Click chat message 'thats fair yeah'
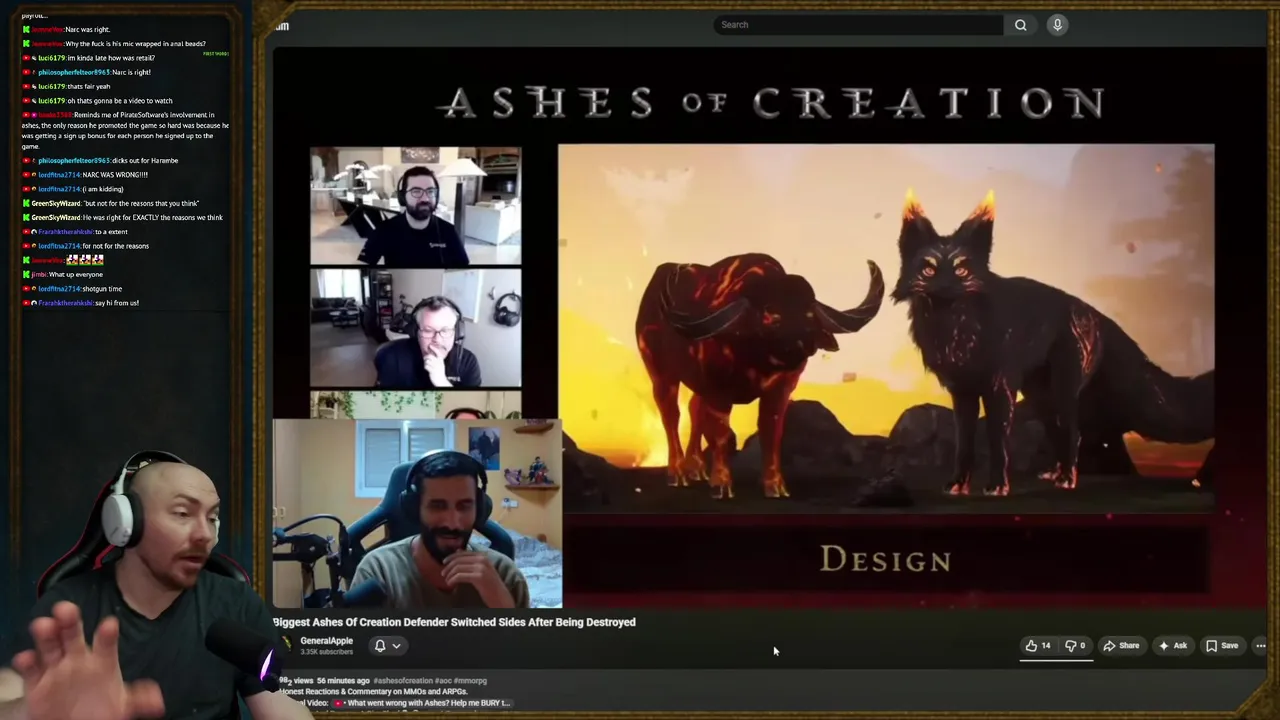1280x720 pixels. [x=89, y=87]
